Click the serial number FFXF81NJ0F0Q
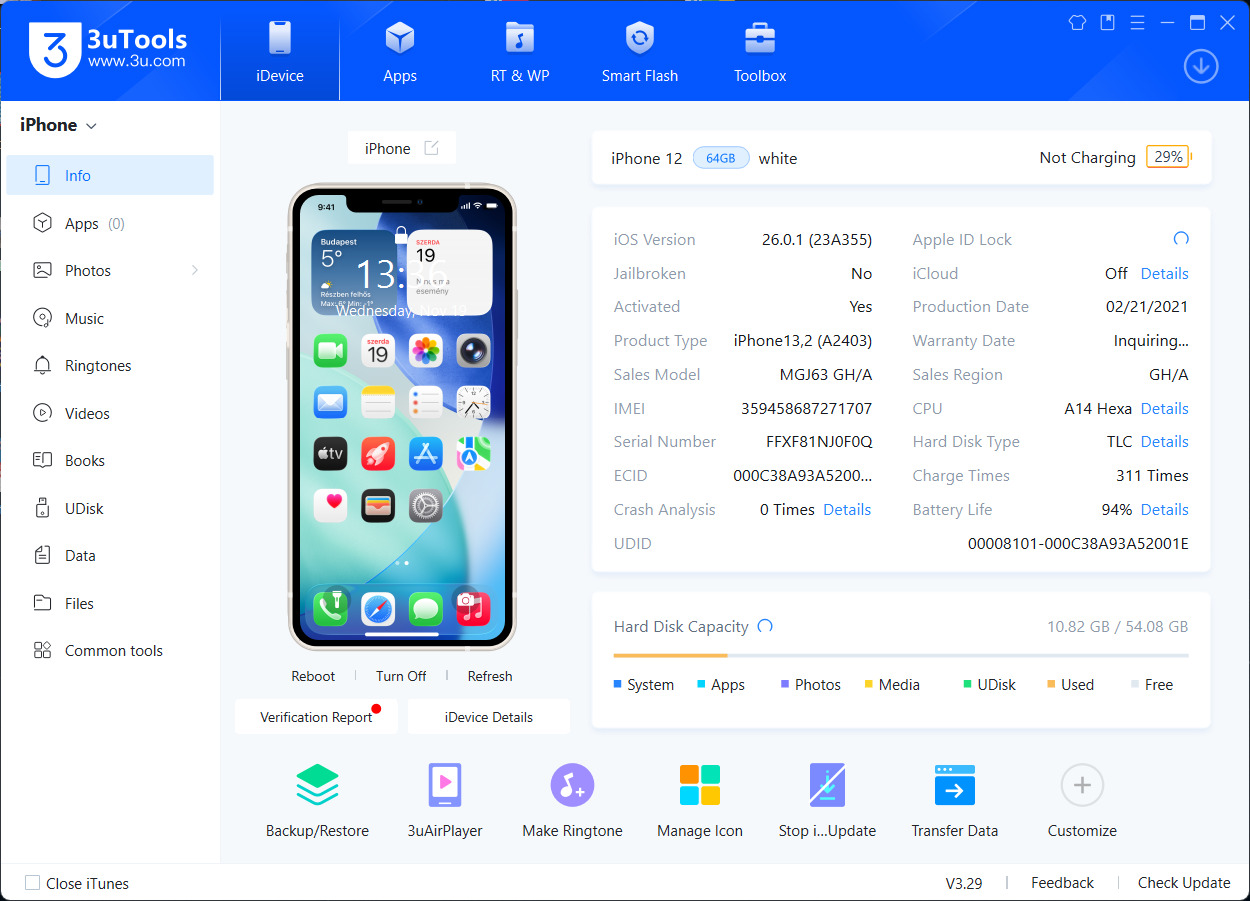The height and width of the screenshot is (901, 1250). point(819,441)
